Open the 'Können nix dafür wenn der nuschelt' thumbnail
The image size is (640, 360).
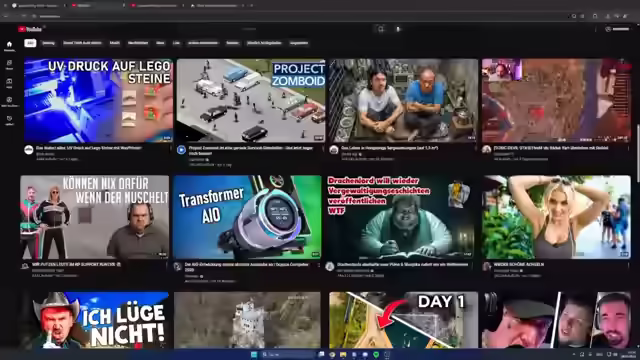(95, 217)
